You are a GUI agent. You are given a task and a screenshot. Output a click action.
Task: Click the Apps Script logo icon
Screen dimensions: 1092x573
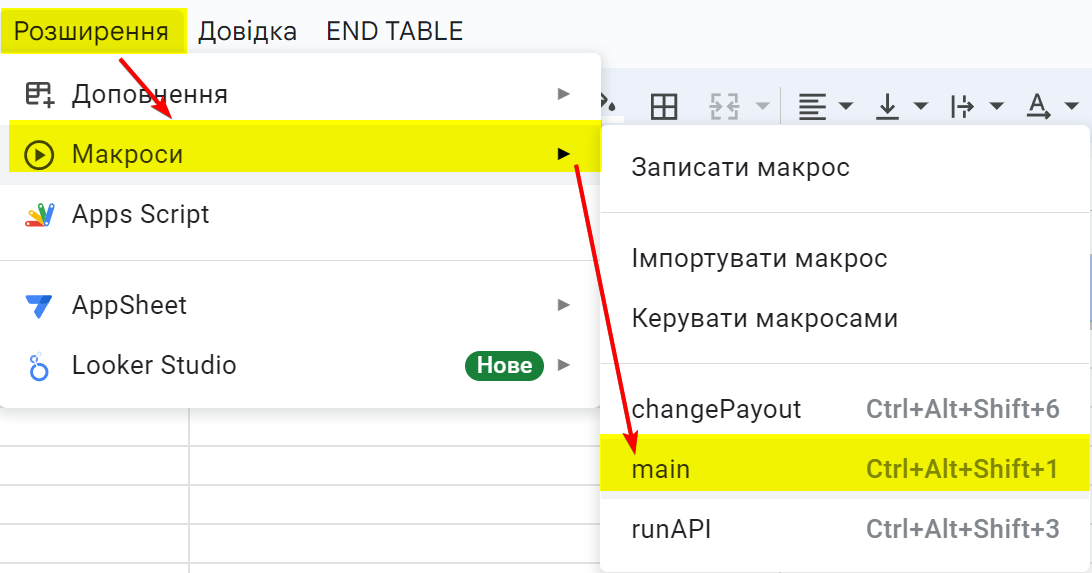pyautogui.click(x=39, y=215)
